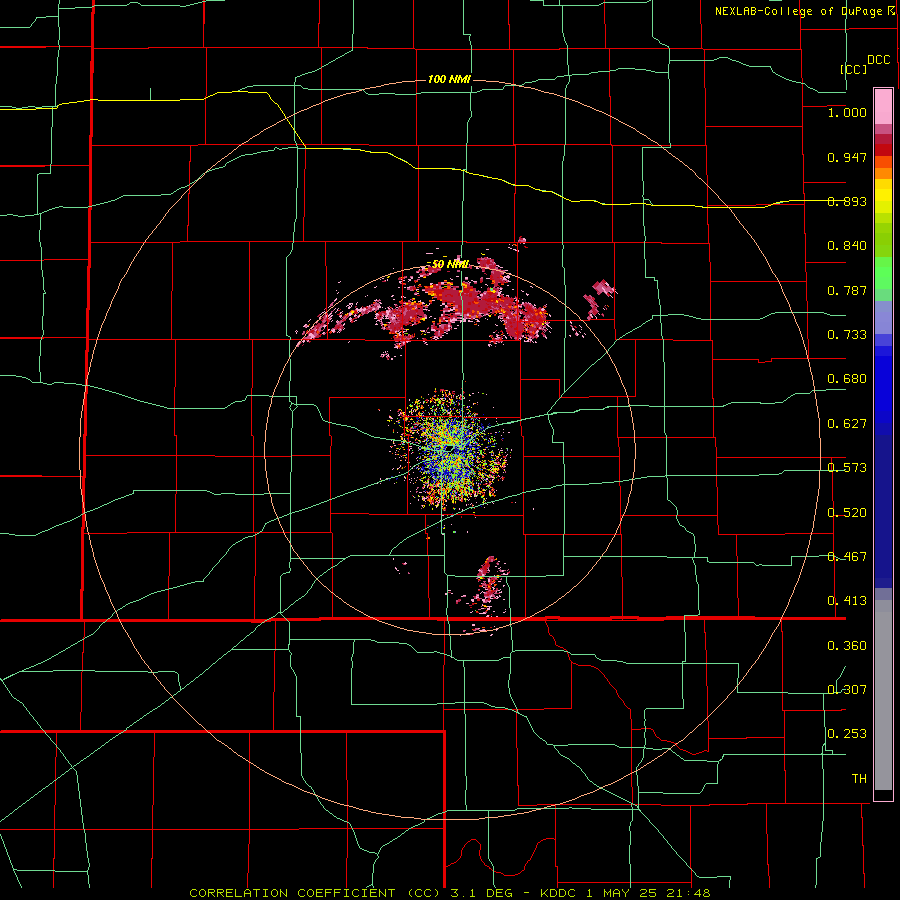Select the 0.733 legend value
Image resolution: width=900 pixels, height=900 pixels.
point(847,335)
